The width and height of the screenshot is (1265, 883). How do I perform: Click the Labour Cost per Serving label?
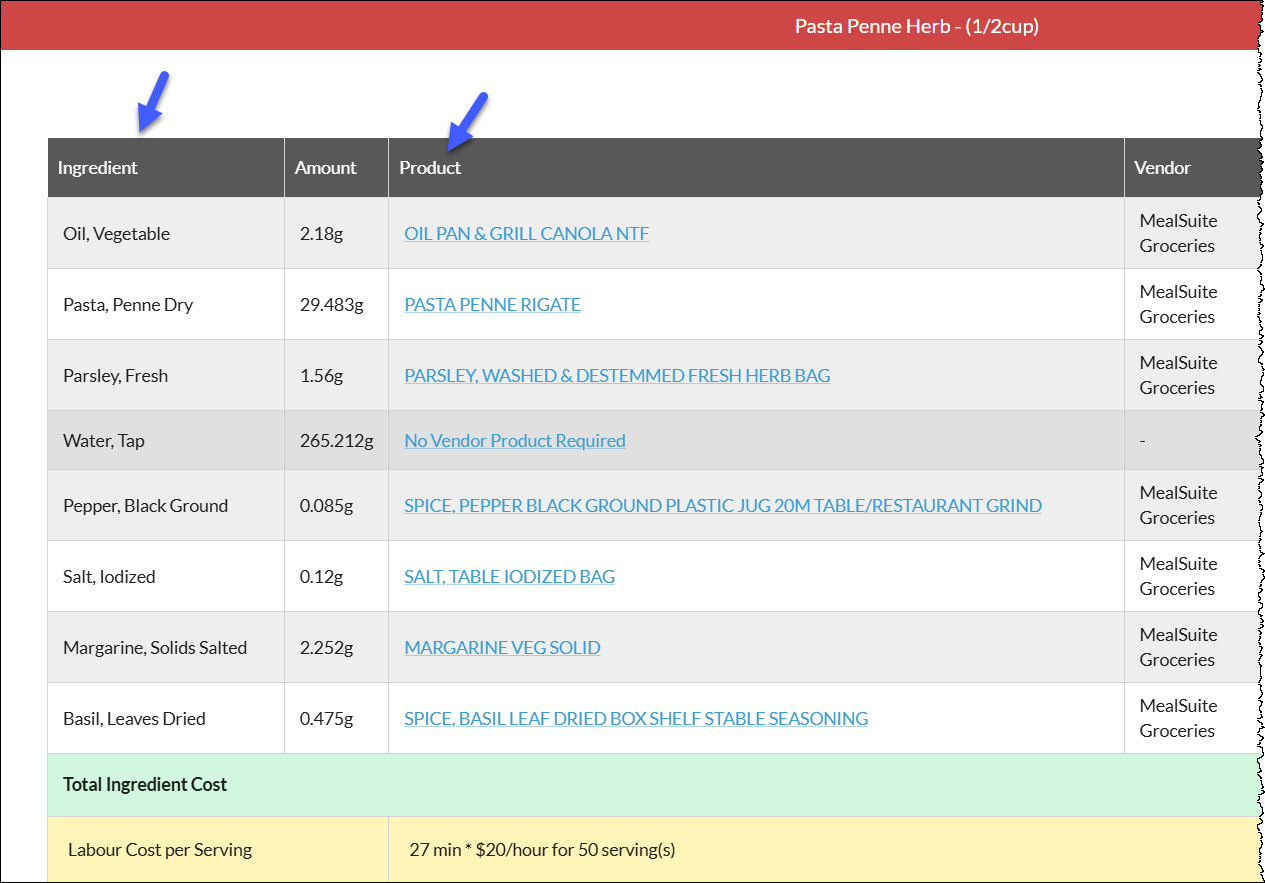[x=160, y=850]
